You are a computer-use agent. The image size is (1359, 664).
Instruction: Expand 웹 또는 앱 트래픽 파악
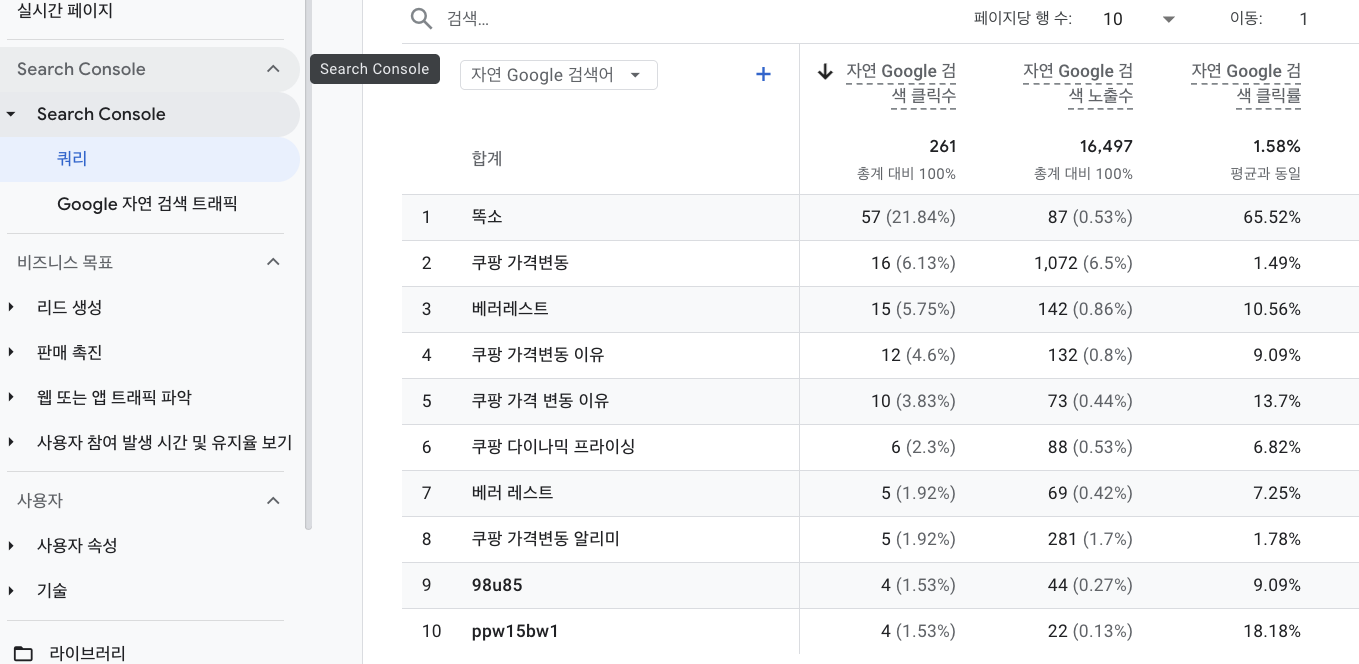(11, 397)
